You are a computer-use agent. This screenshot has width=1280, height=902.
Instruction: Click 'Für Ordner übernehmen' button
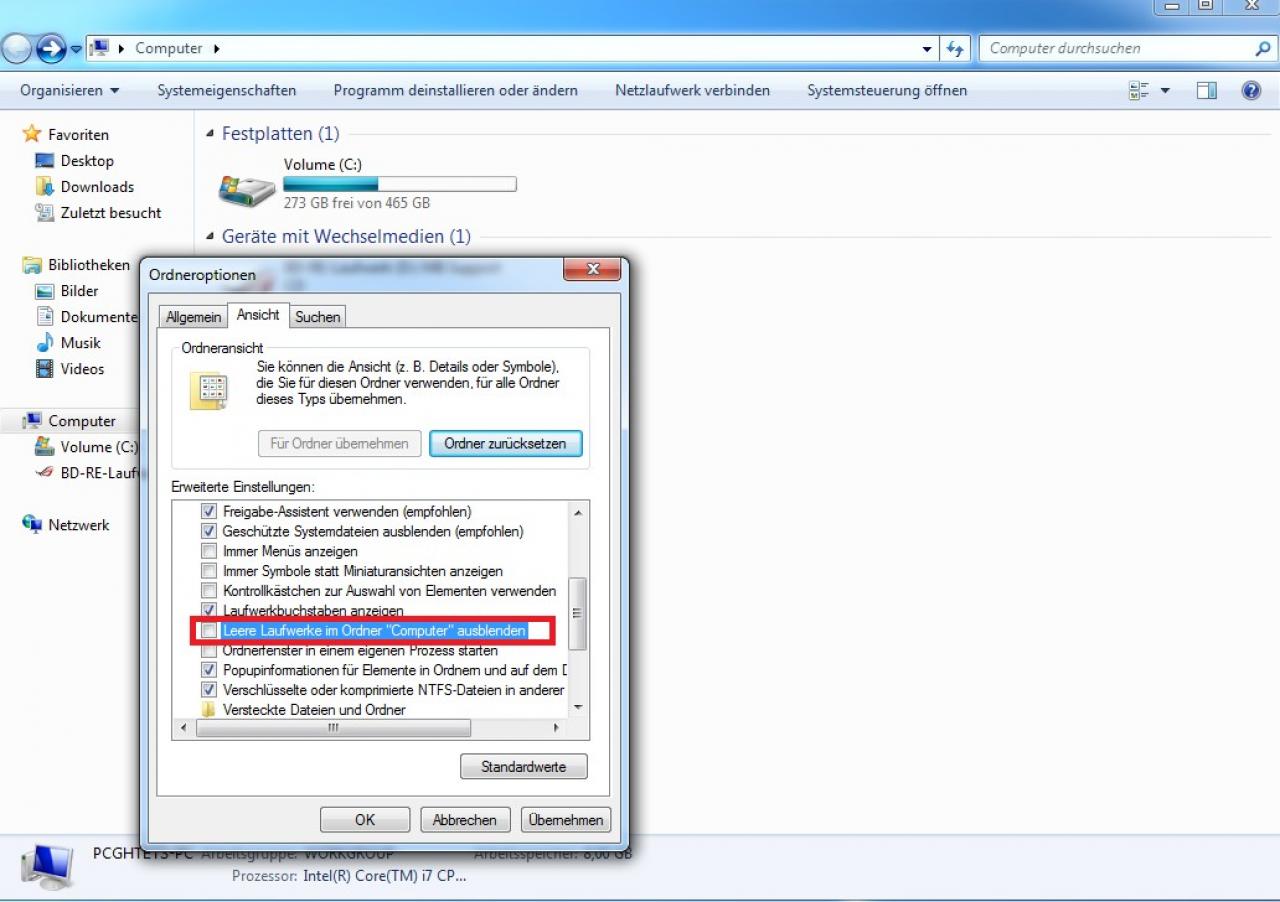pos(339,444)
